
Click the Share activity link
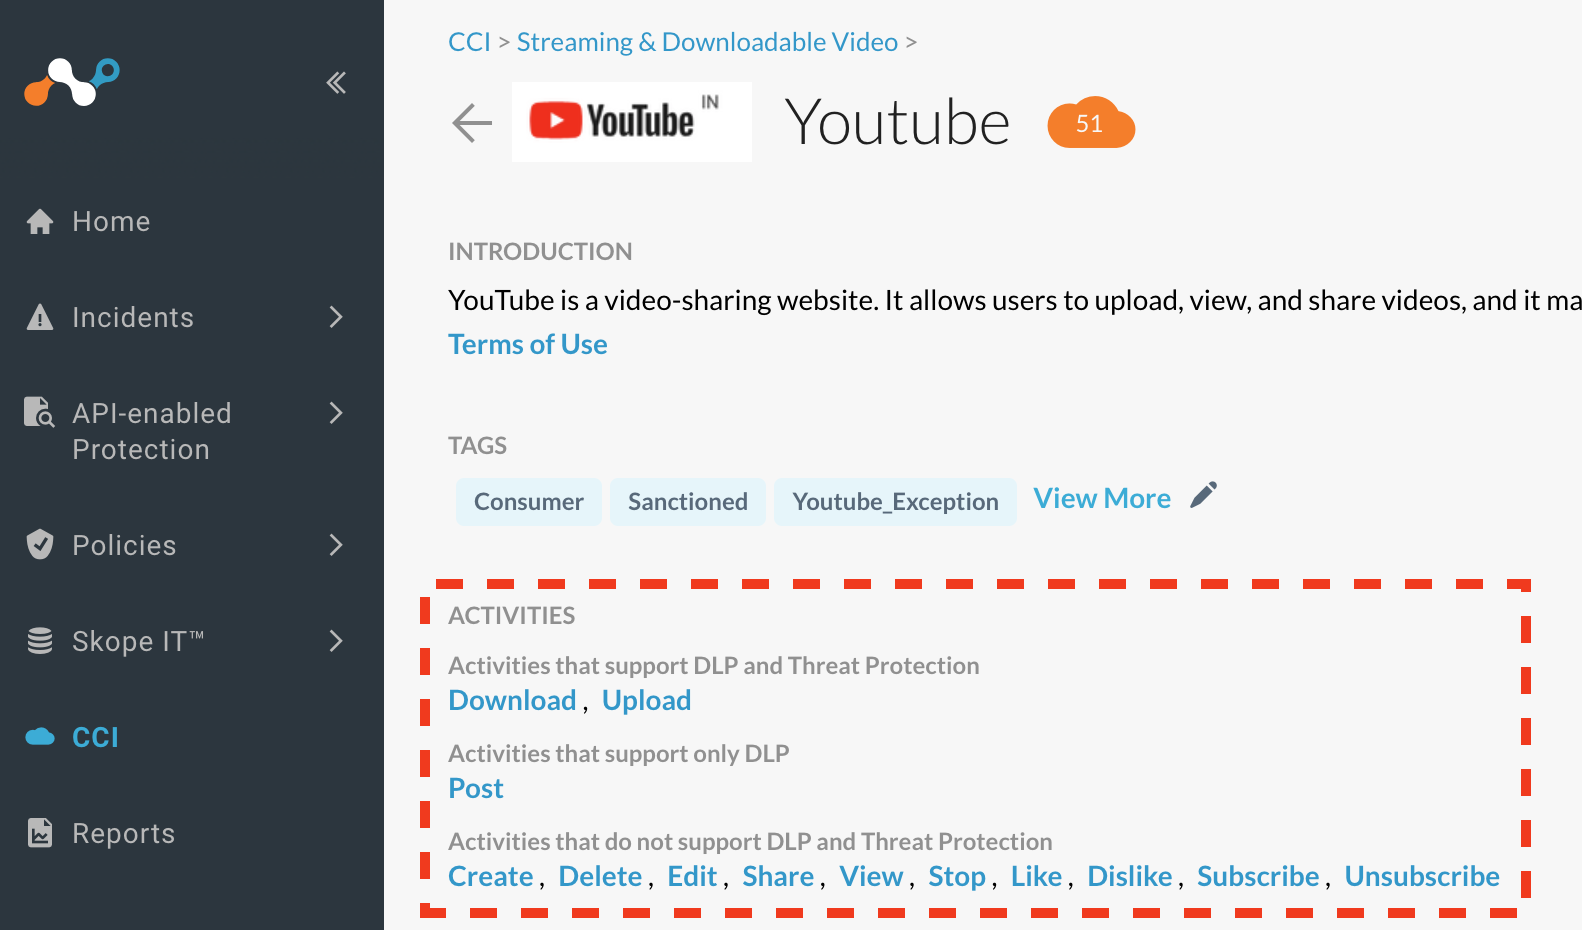click(778, 876)
